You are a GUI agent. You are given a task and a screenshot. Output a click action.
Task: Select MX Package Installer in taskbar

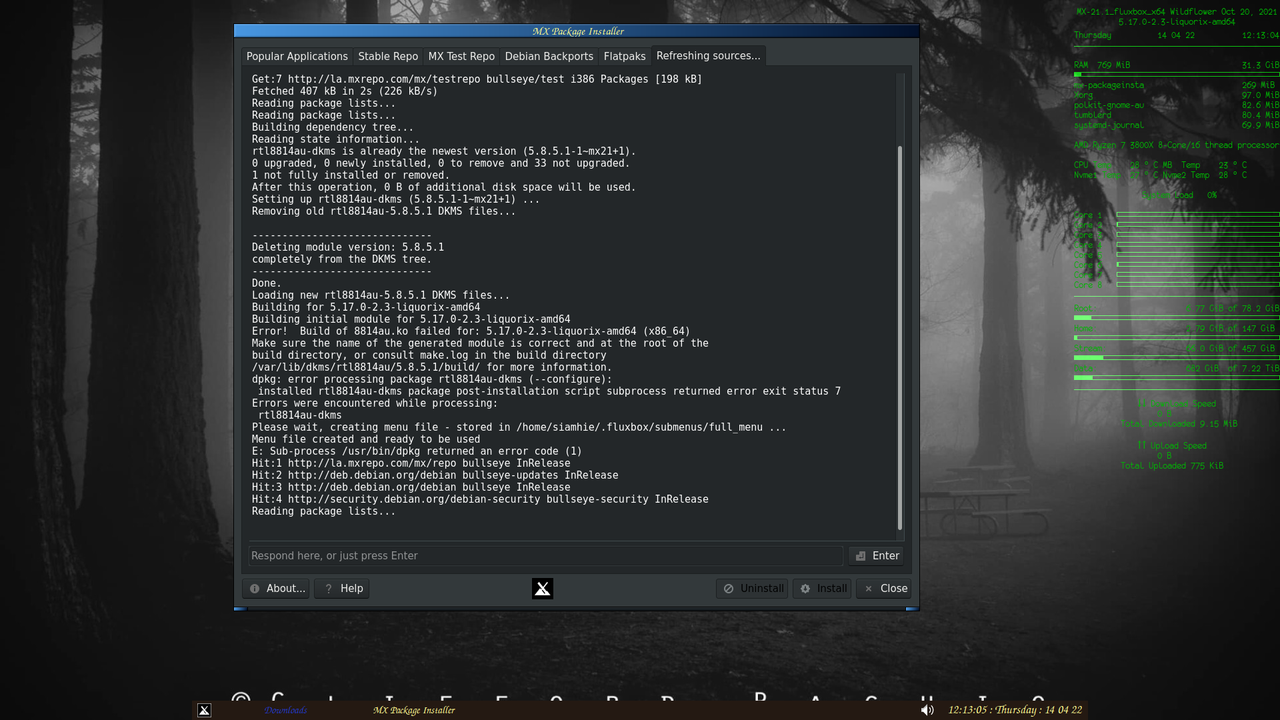(414, 710)
